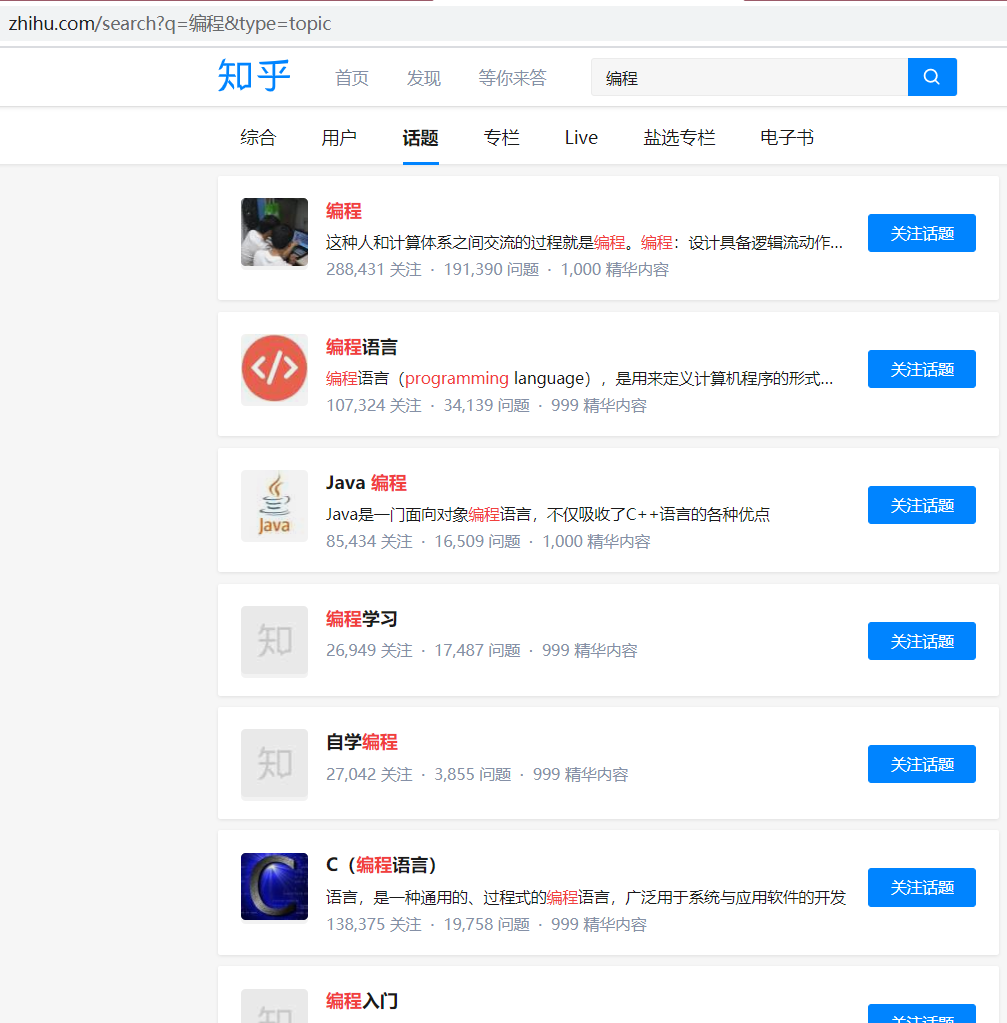Viewport: 1007px width, 1023px height.
Task: Click the Java 编程 description line
Action: (548, 514)
